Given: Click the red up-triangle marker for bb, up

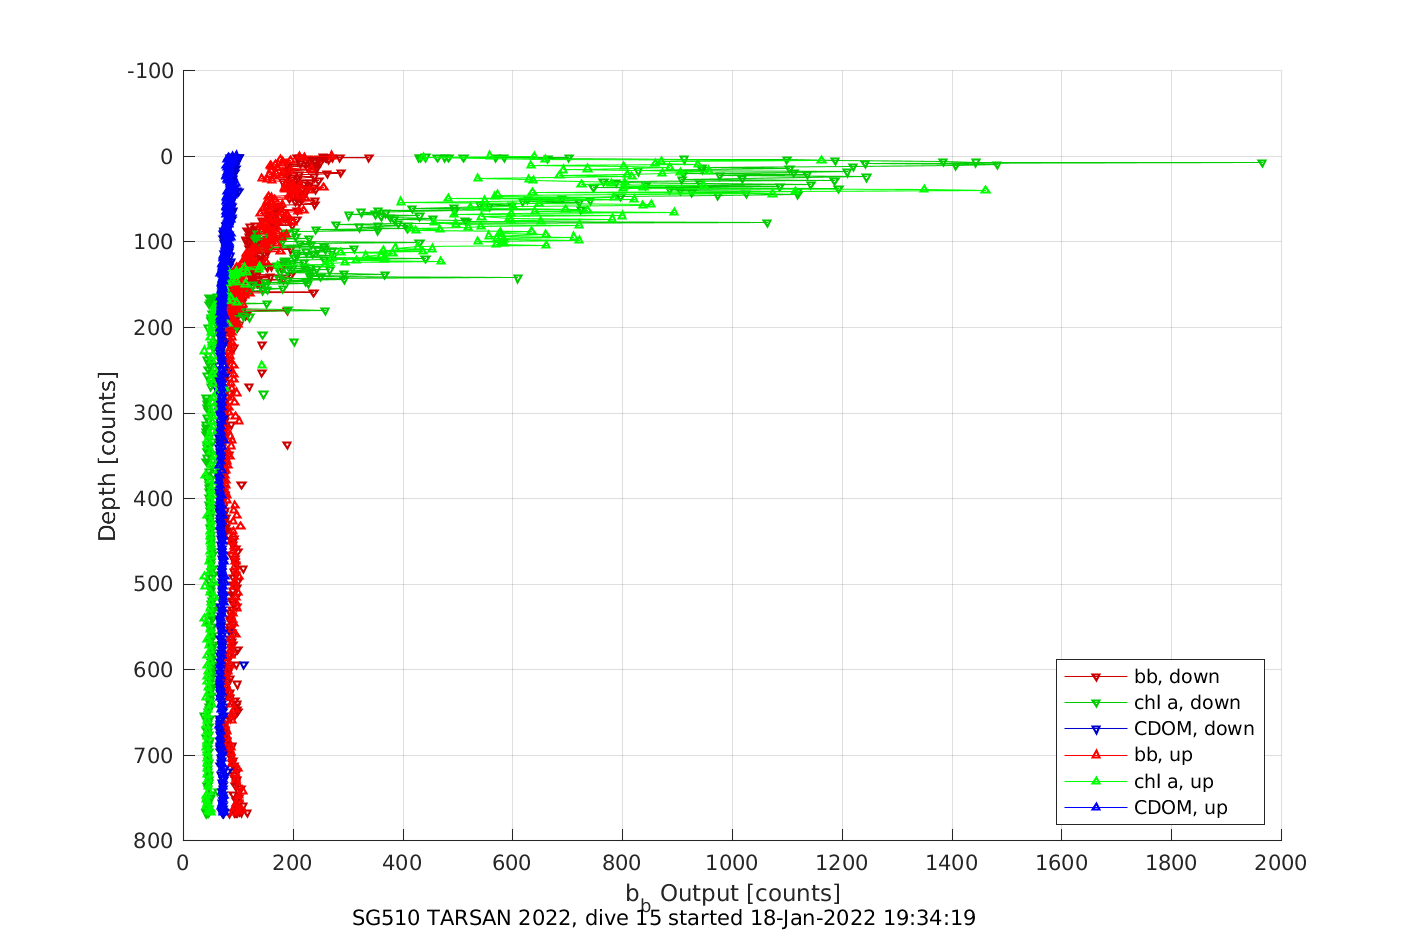Looking at the screenshot, I should 1095,755.
